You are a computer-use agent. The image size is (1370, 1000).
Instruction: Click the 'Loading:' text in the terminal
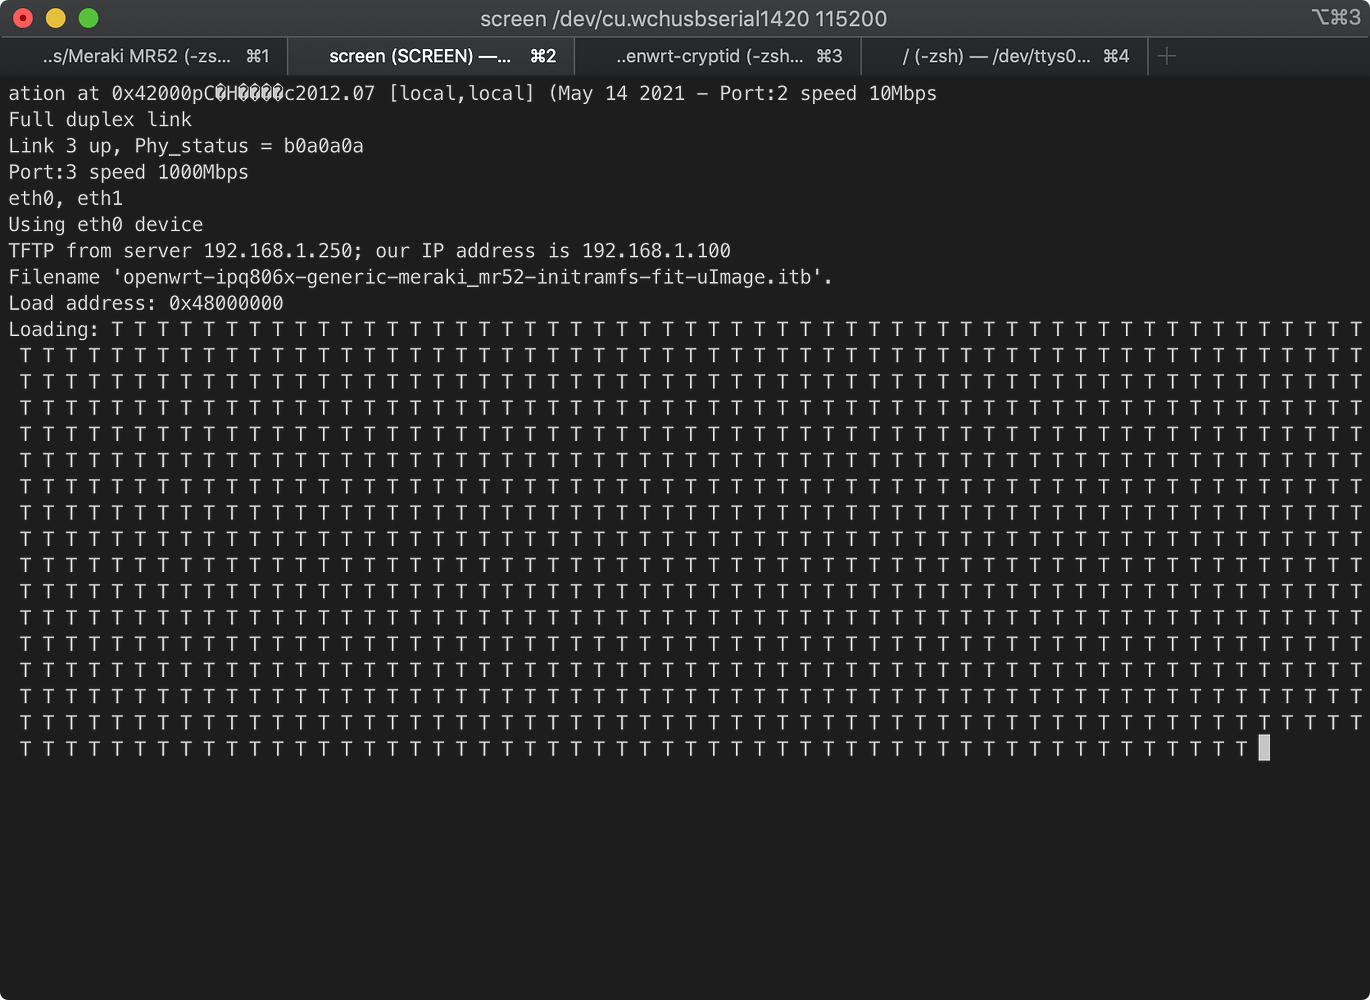pyautogui.click(x=54, y=330)
